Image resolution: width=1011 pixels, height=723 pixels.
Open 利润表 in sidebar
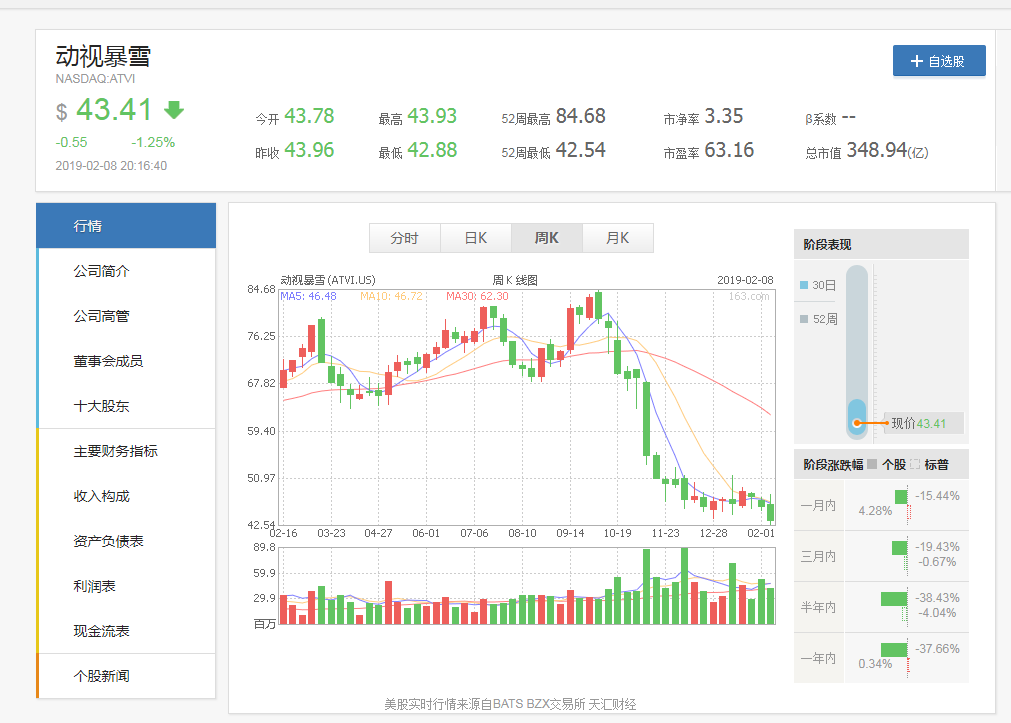pos(126,586)
